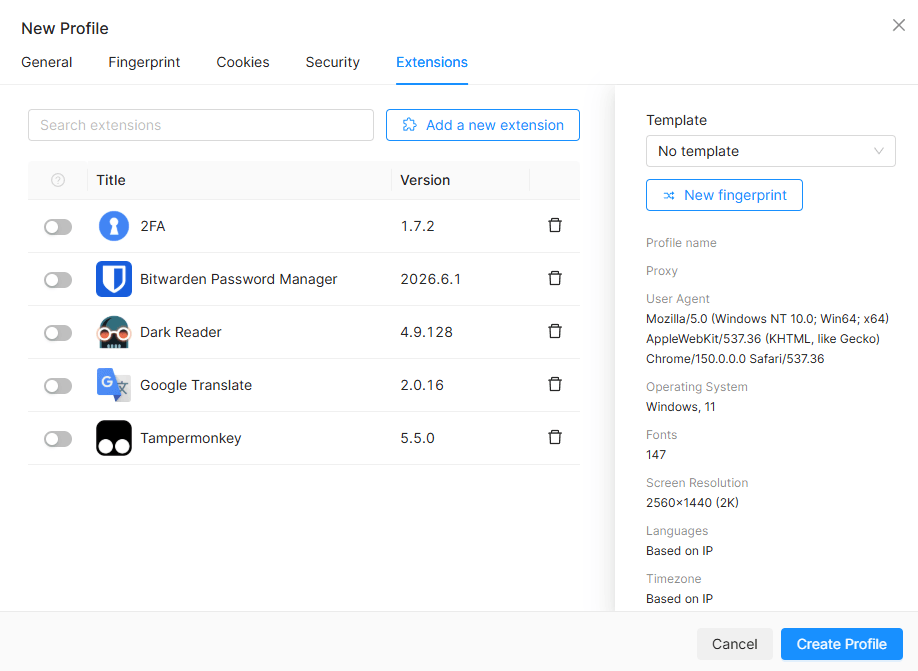Click the Tampermonkey extension name
Viewport: 918px width, 671px height.
tap(191, 438)
